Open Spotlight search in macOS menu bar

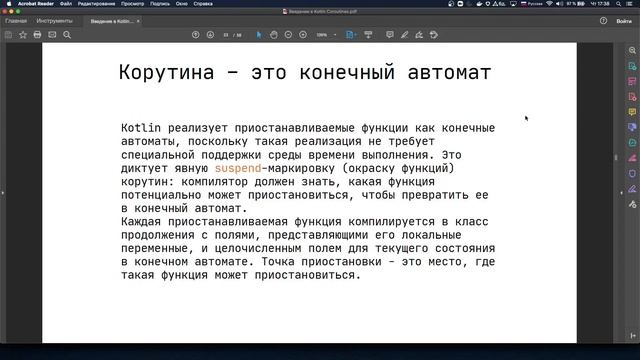tap(619, 4)
